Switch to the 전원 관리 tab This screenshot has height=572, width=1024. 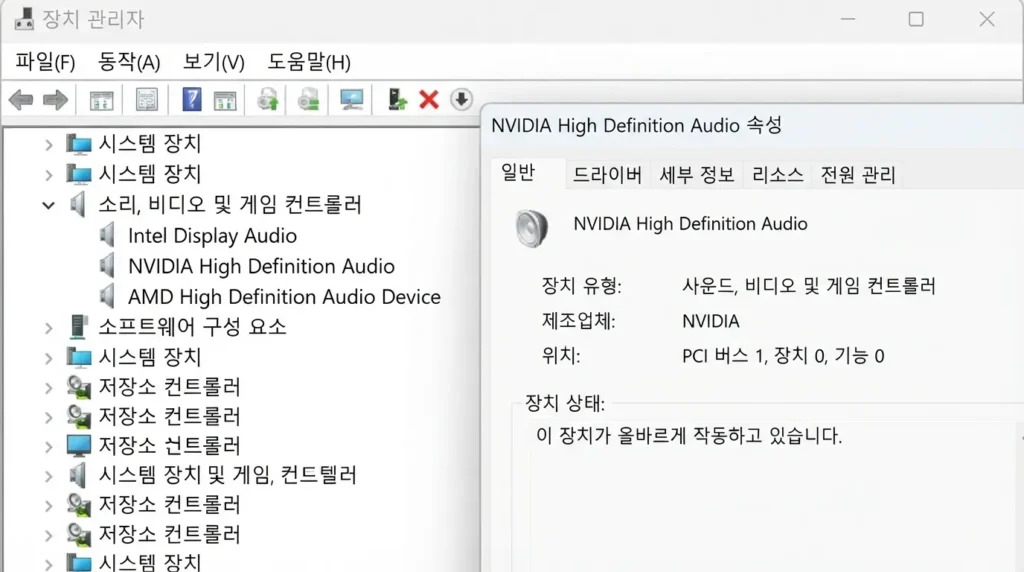click(x=857, y=175)
